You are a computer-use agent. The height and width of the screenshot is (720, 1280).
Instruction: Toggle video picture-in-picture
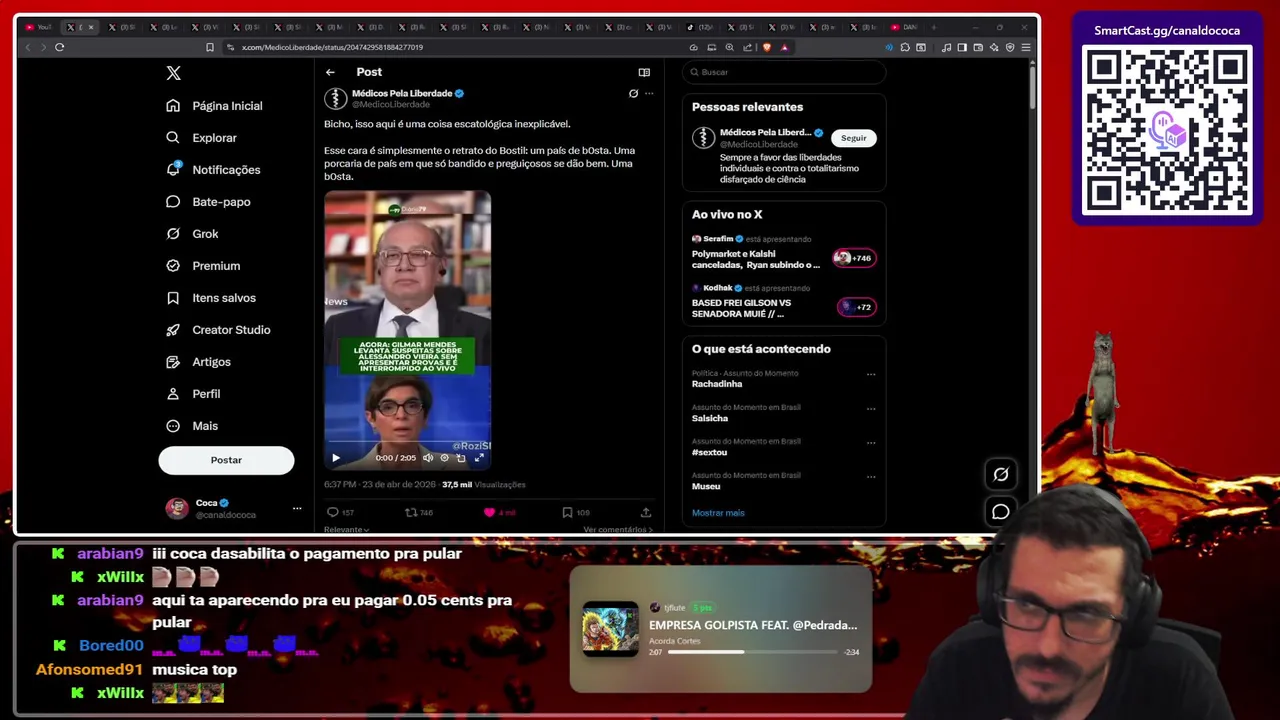click(x=461, y=458)
